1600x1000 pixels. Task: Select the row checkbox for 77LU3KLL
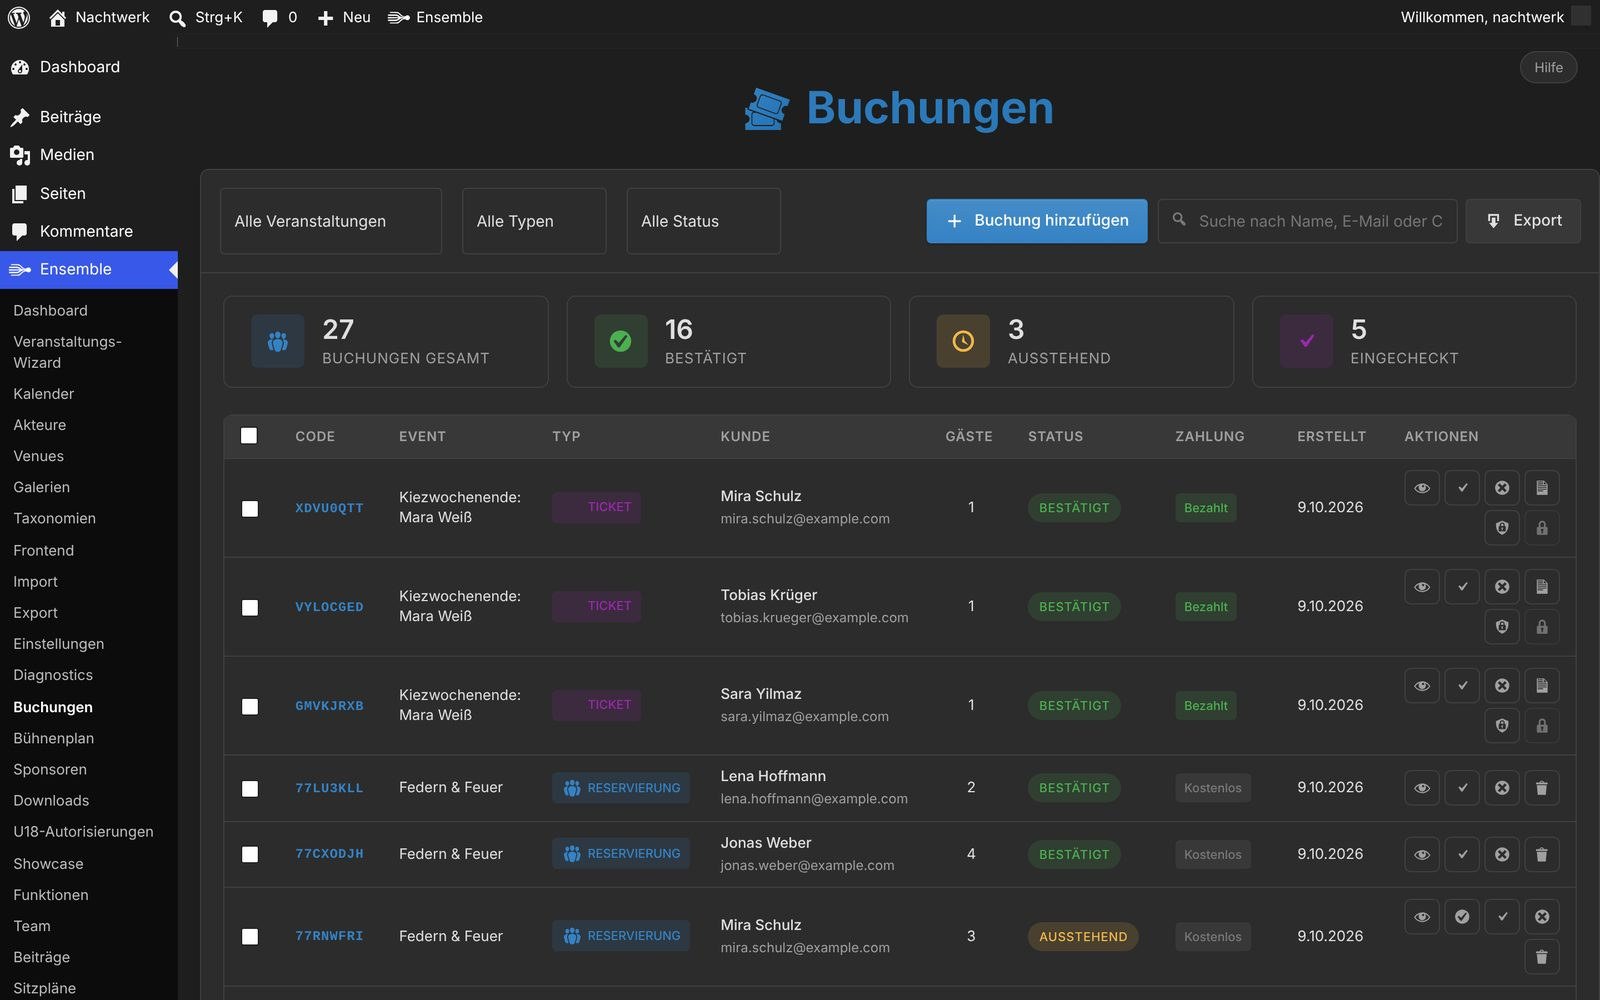[x=250, y=789]
